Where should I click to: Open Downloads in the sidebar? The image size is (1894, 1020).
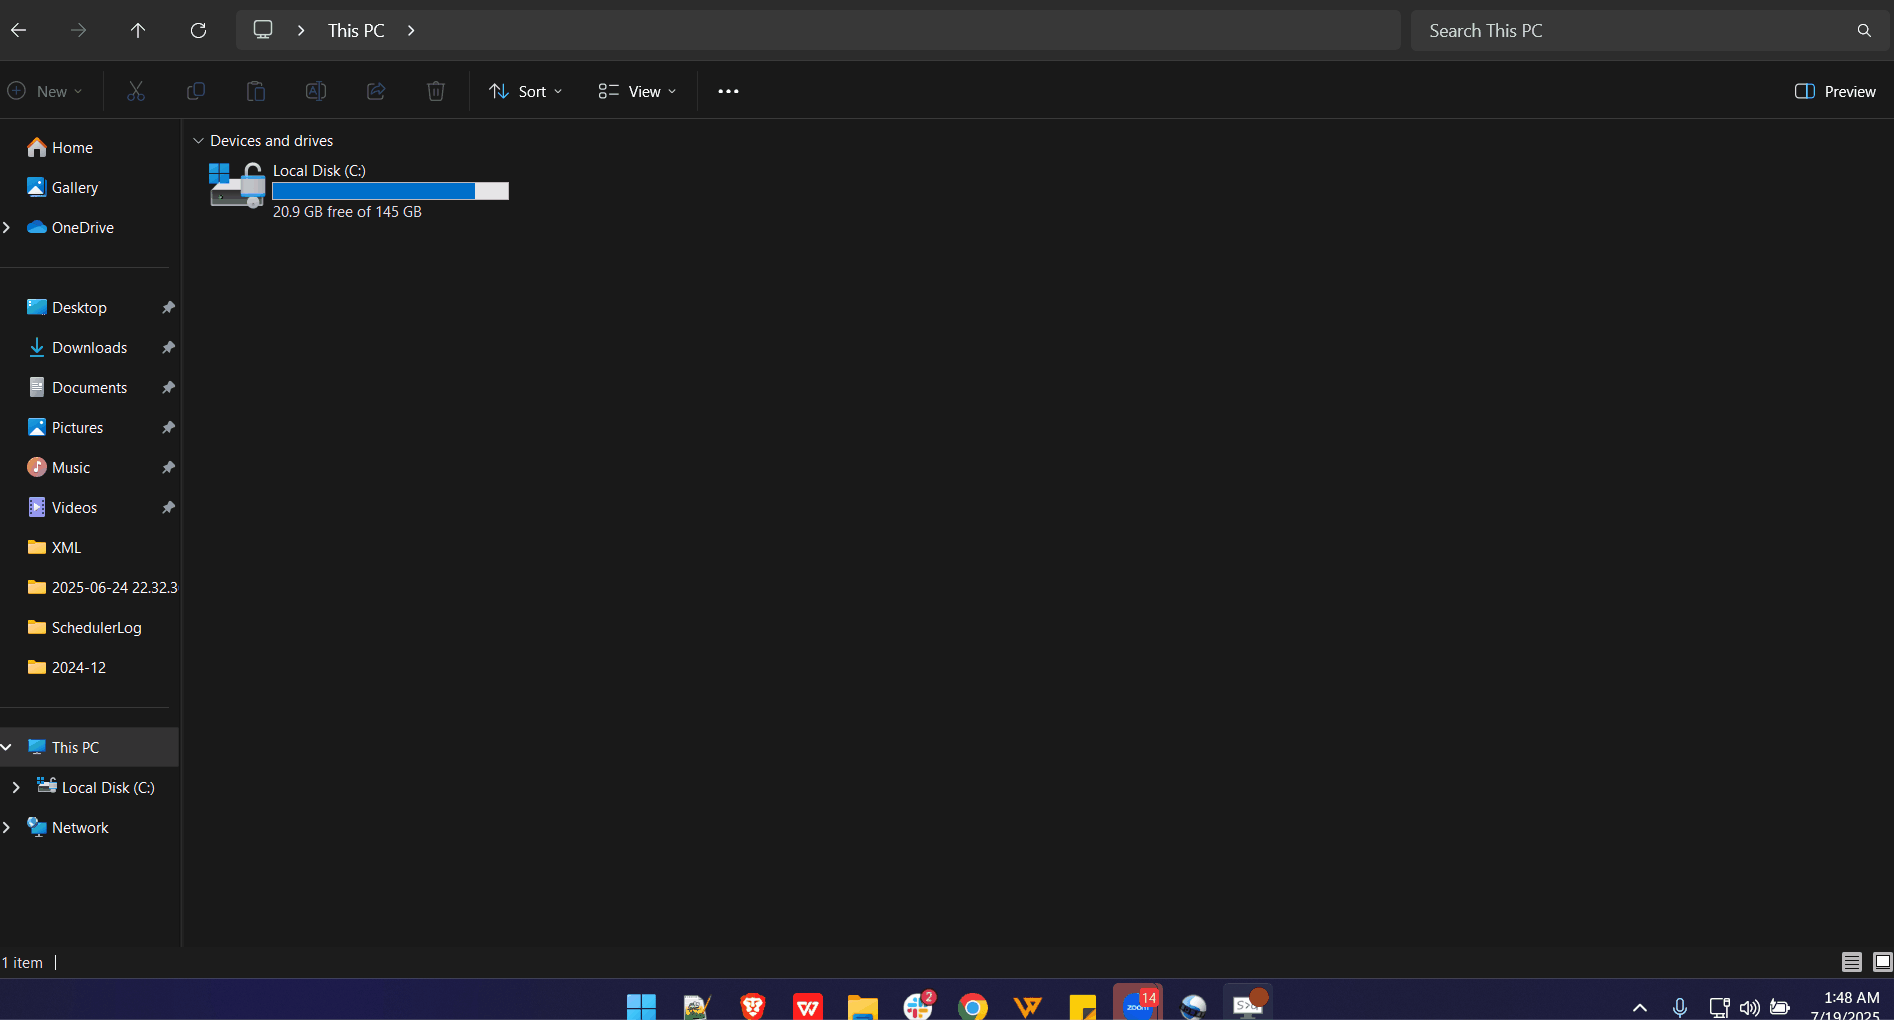(89, 347)
